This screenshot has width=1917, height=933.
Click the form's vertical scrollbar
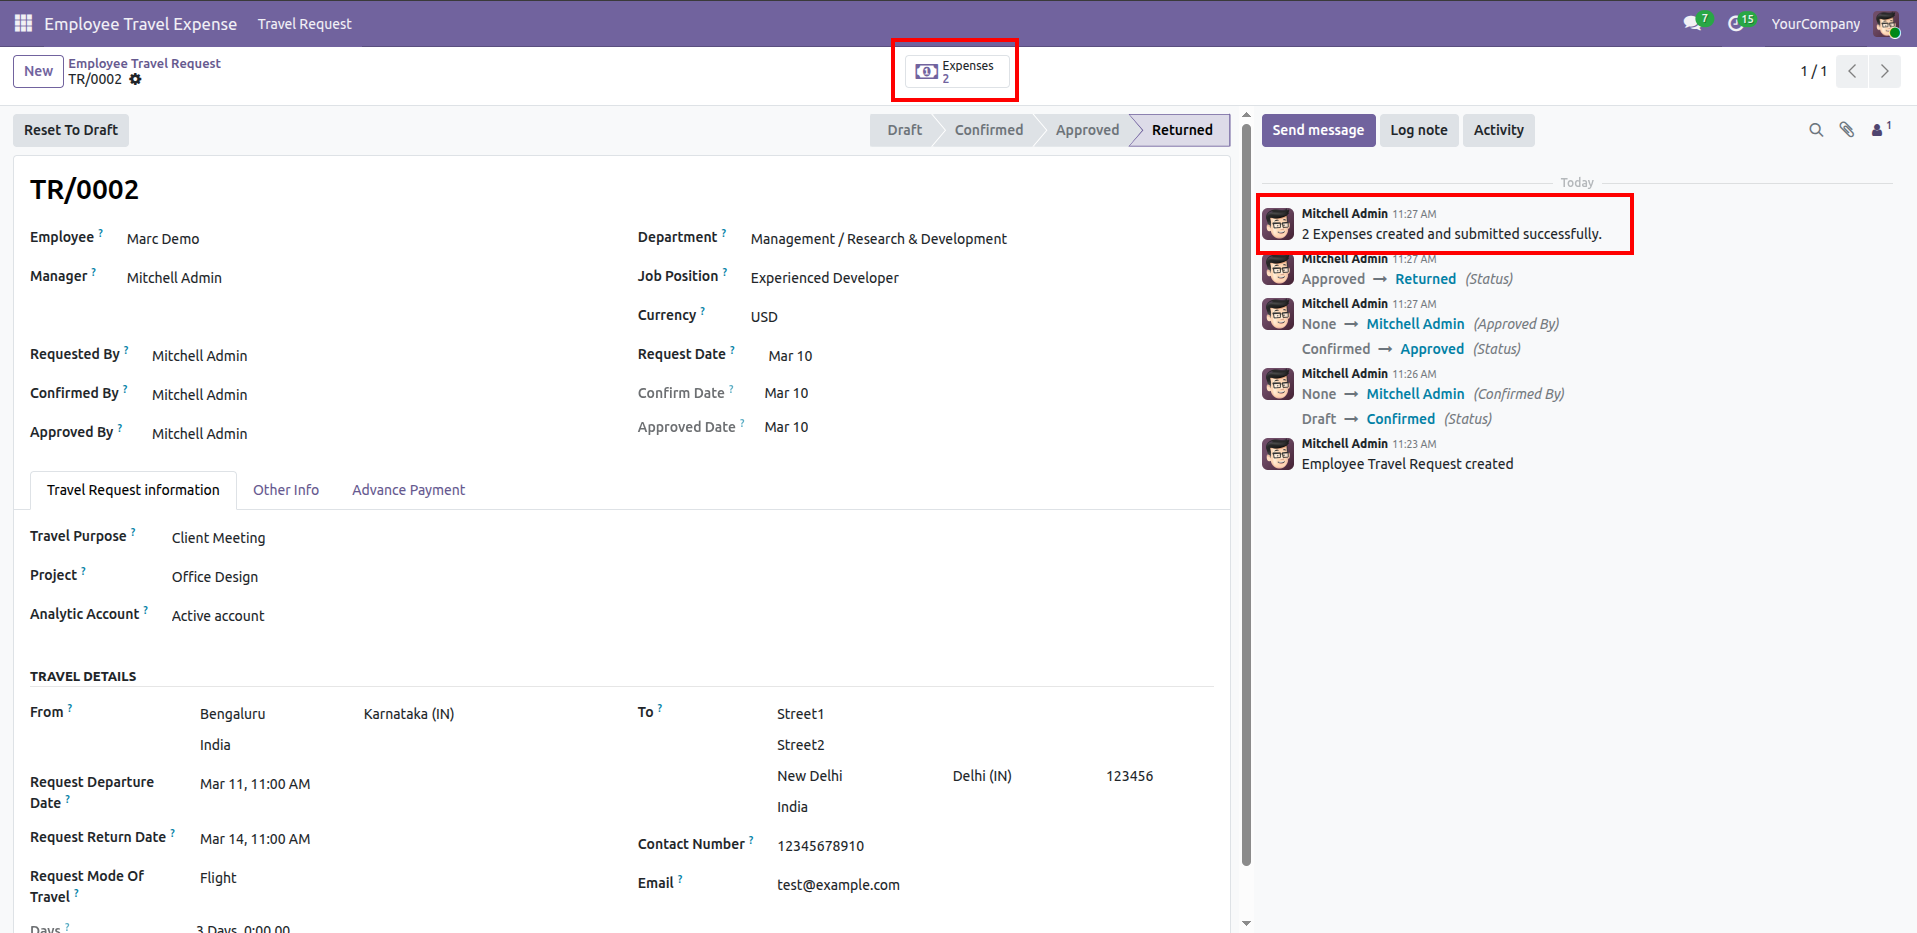click(1246, 500)
